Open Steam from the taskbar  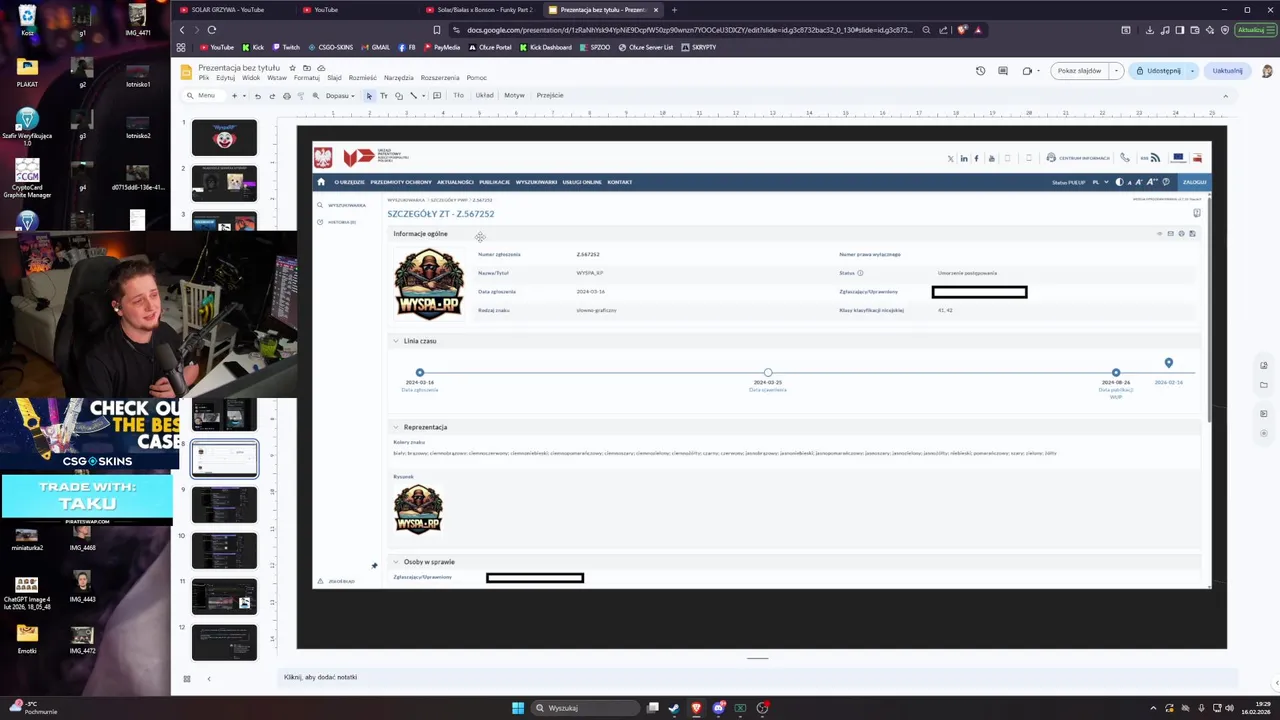(674, 708)
